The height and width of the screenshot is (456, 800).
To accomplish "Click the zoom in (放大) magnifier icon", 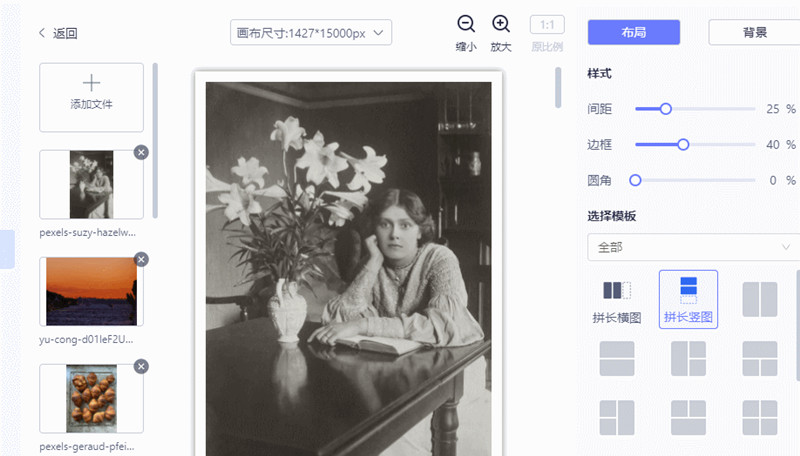I will pos(501,25).
